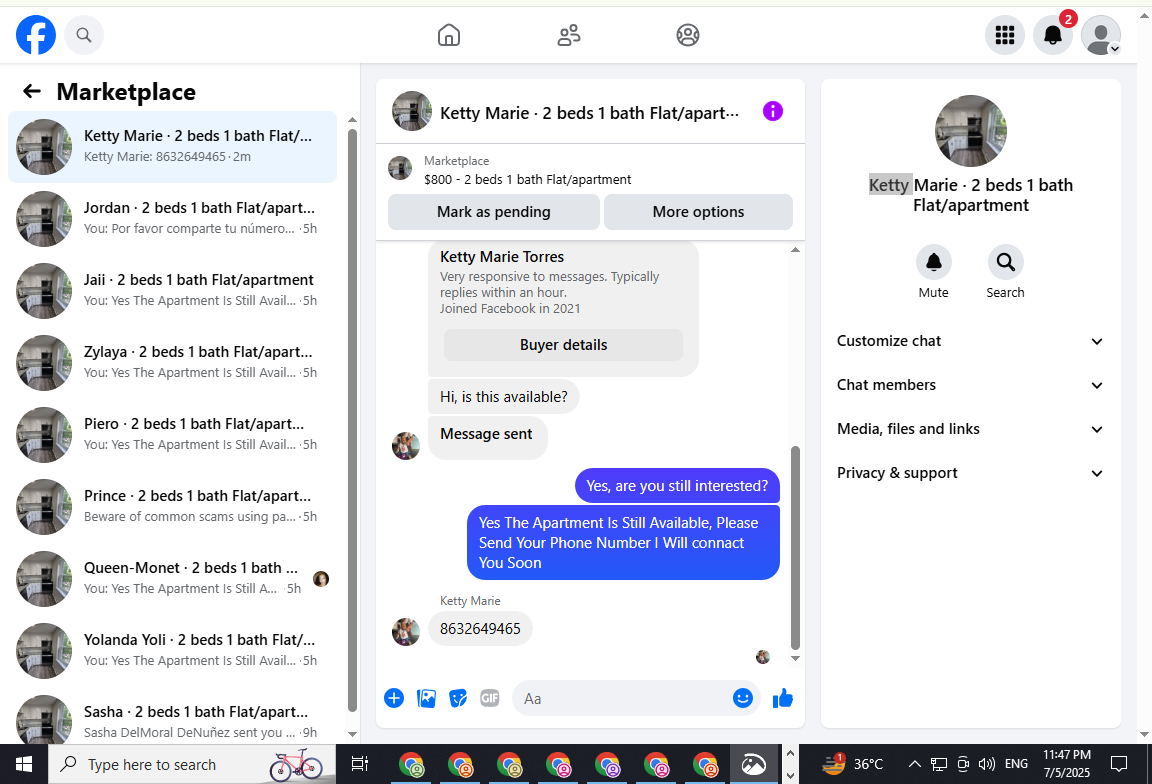Click the $800 listing thumbnail under Marketplace
Image resolution: width=1152 pixels, height=784 pixels.
point(400,168)
